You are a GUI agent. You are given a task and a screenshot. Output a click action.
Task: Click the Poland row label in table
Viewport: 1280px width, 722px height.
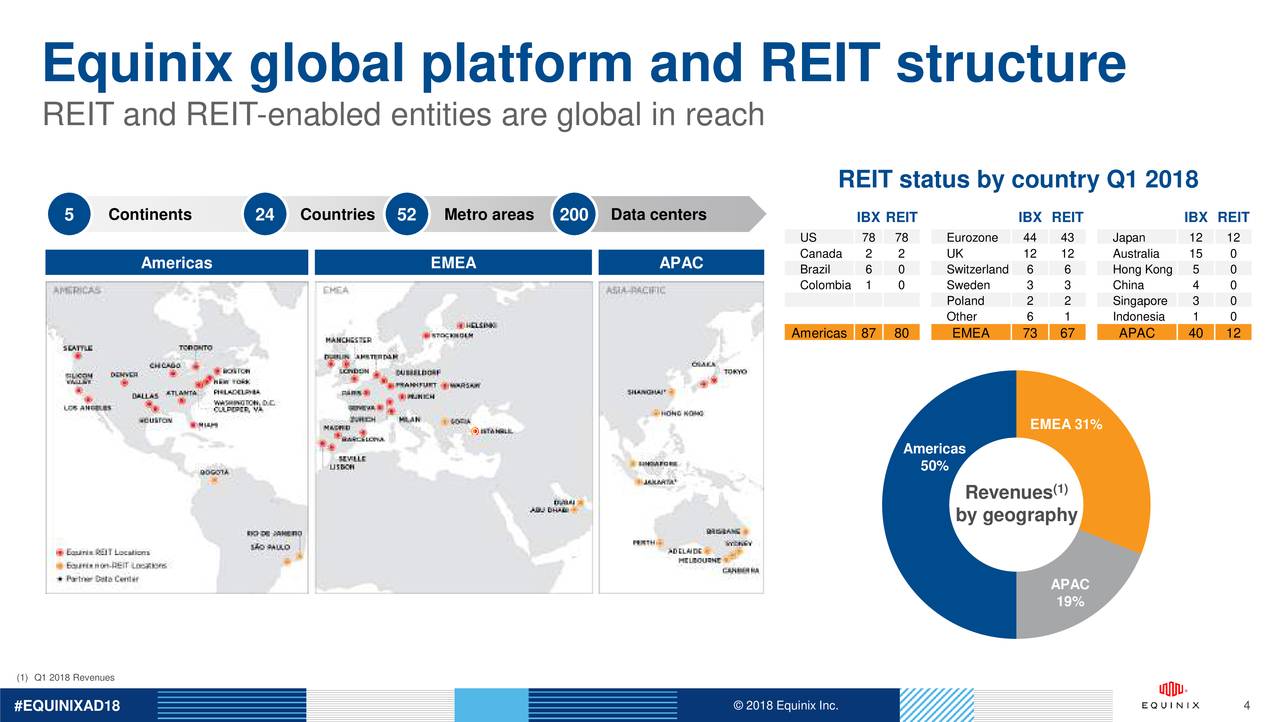[x=965, y=301]
